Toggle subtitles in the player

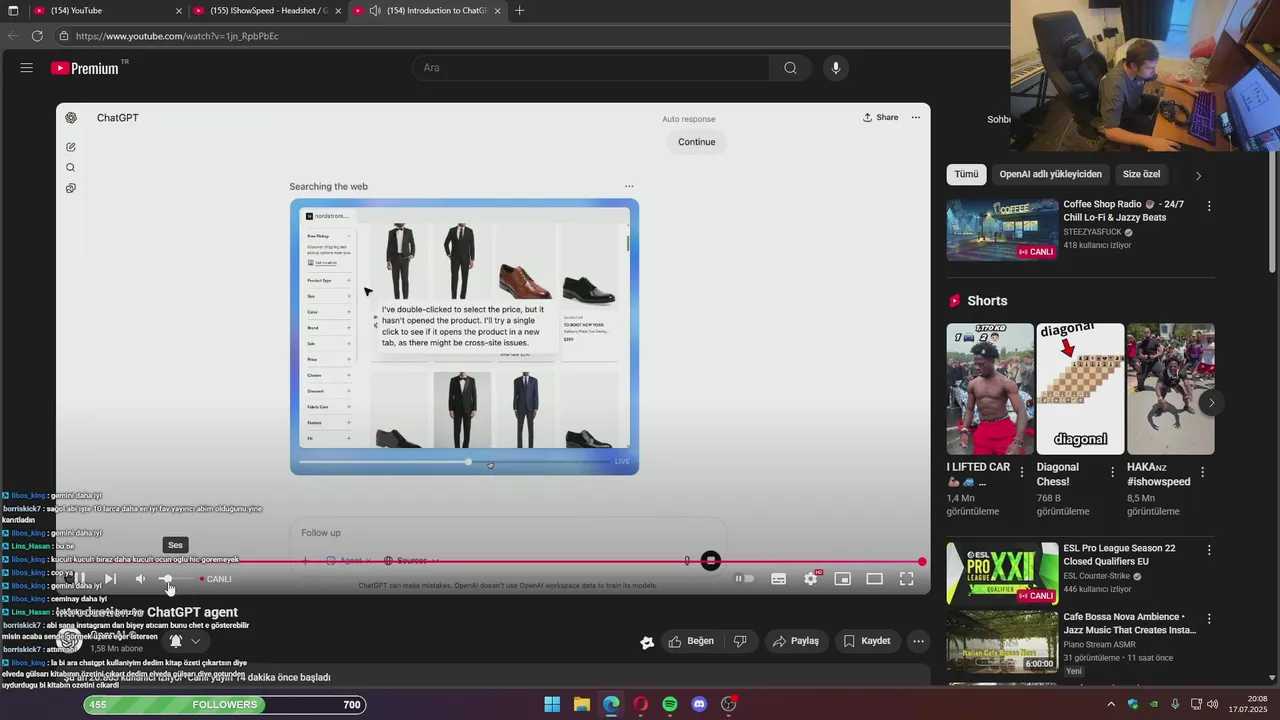pyautogui.click(x=778, y=579)
